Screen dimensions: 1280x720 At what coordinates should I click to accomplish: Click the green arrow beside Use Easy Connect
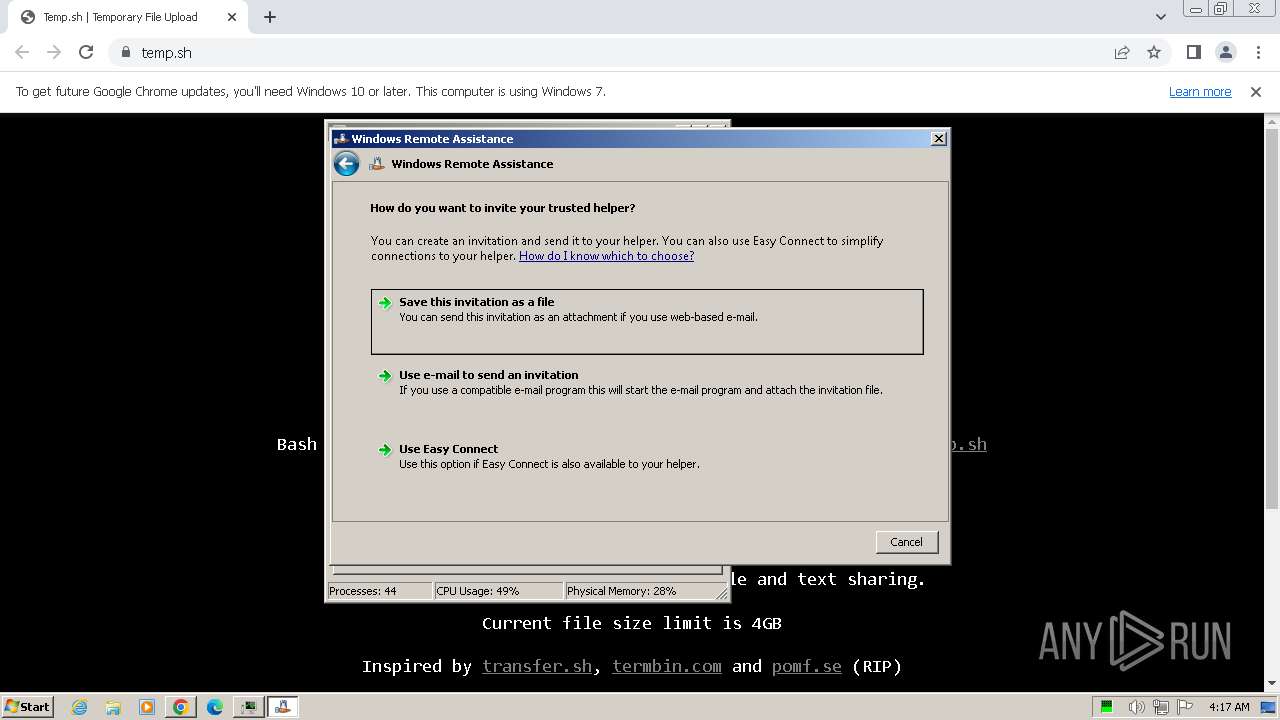click(385, 450)
